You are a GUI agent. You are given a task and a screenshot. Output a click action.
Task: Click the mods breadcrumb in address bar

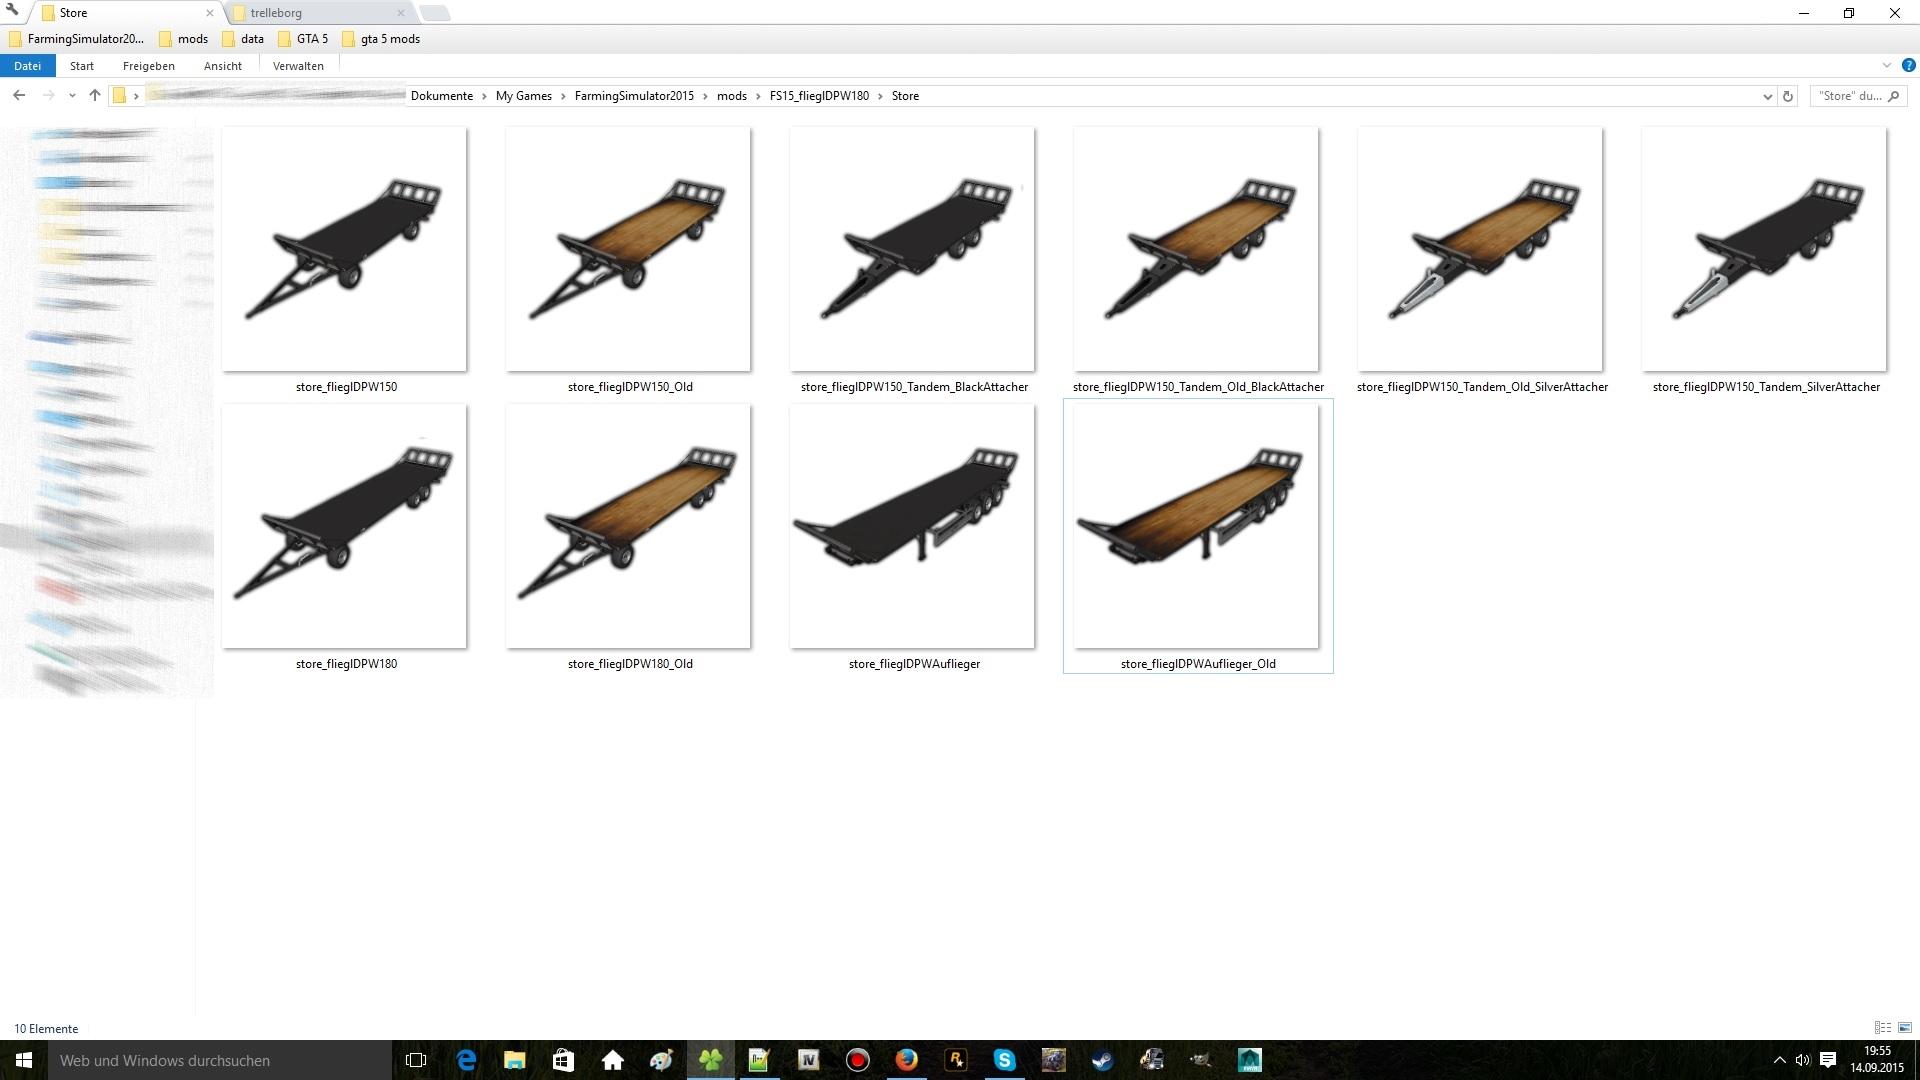731,96
